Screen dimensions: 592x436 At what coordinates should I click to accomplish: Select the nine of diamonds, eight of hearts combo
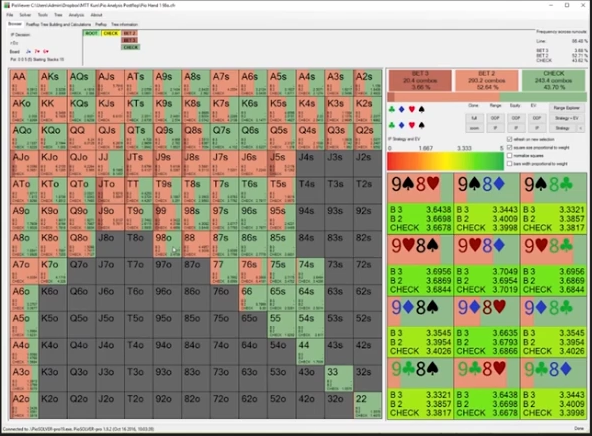coord(487,327)
